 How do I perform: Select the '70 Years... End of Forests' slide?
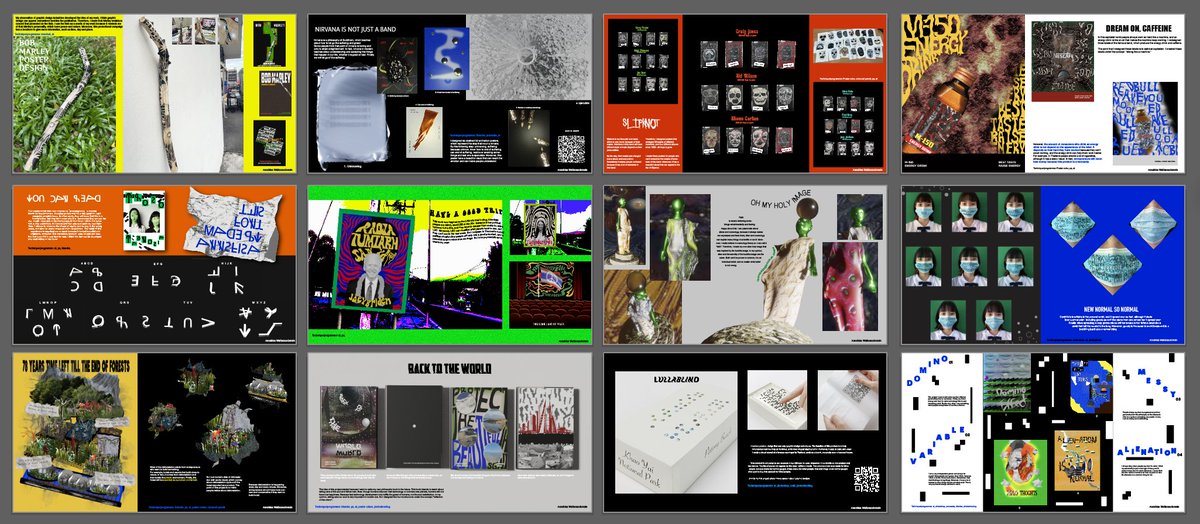pyautogui.click(x=152, y=433)
